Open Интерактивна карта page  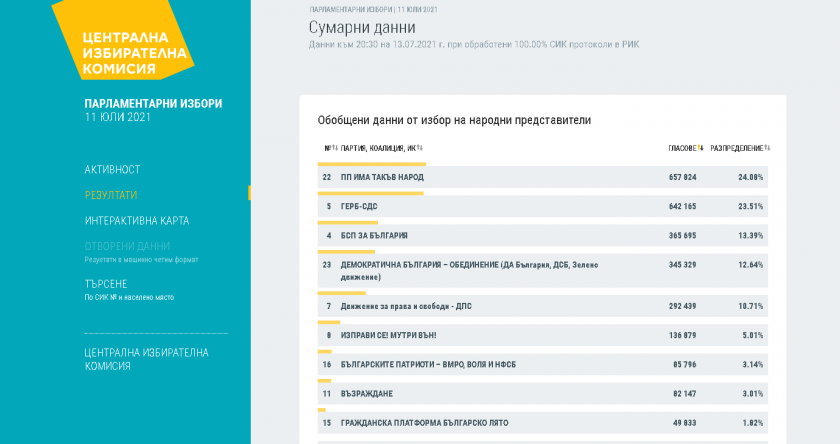pyautogui.click(x=137, y=221)
